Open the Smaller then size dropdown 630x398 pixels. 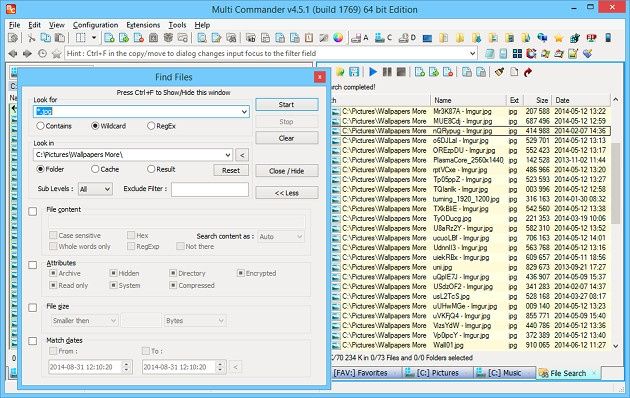point(84,320)
